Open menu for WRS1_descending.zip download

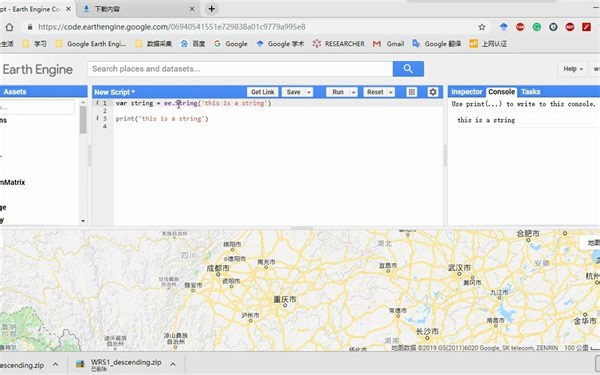173,364
